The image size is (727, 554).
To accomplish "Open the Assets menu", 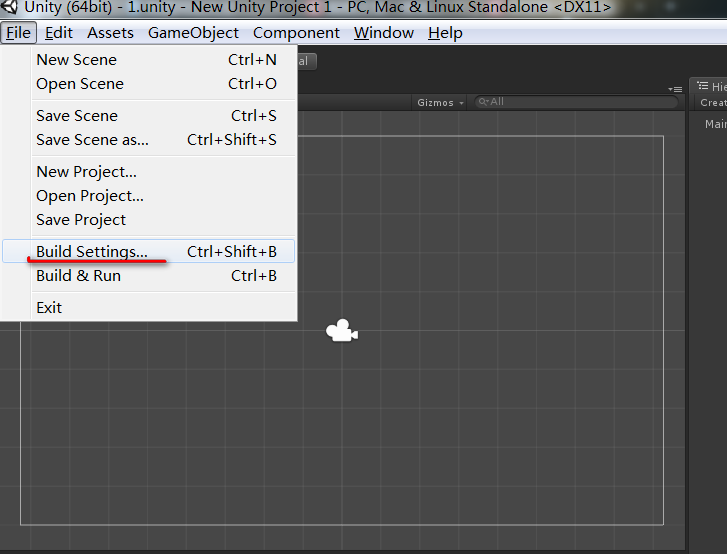I will point(110,33).
